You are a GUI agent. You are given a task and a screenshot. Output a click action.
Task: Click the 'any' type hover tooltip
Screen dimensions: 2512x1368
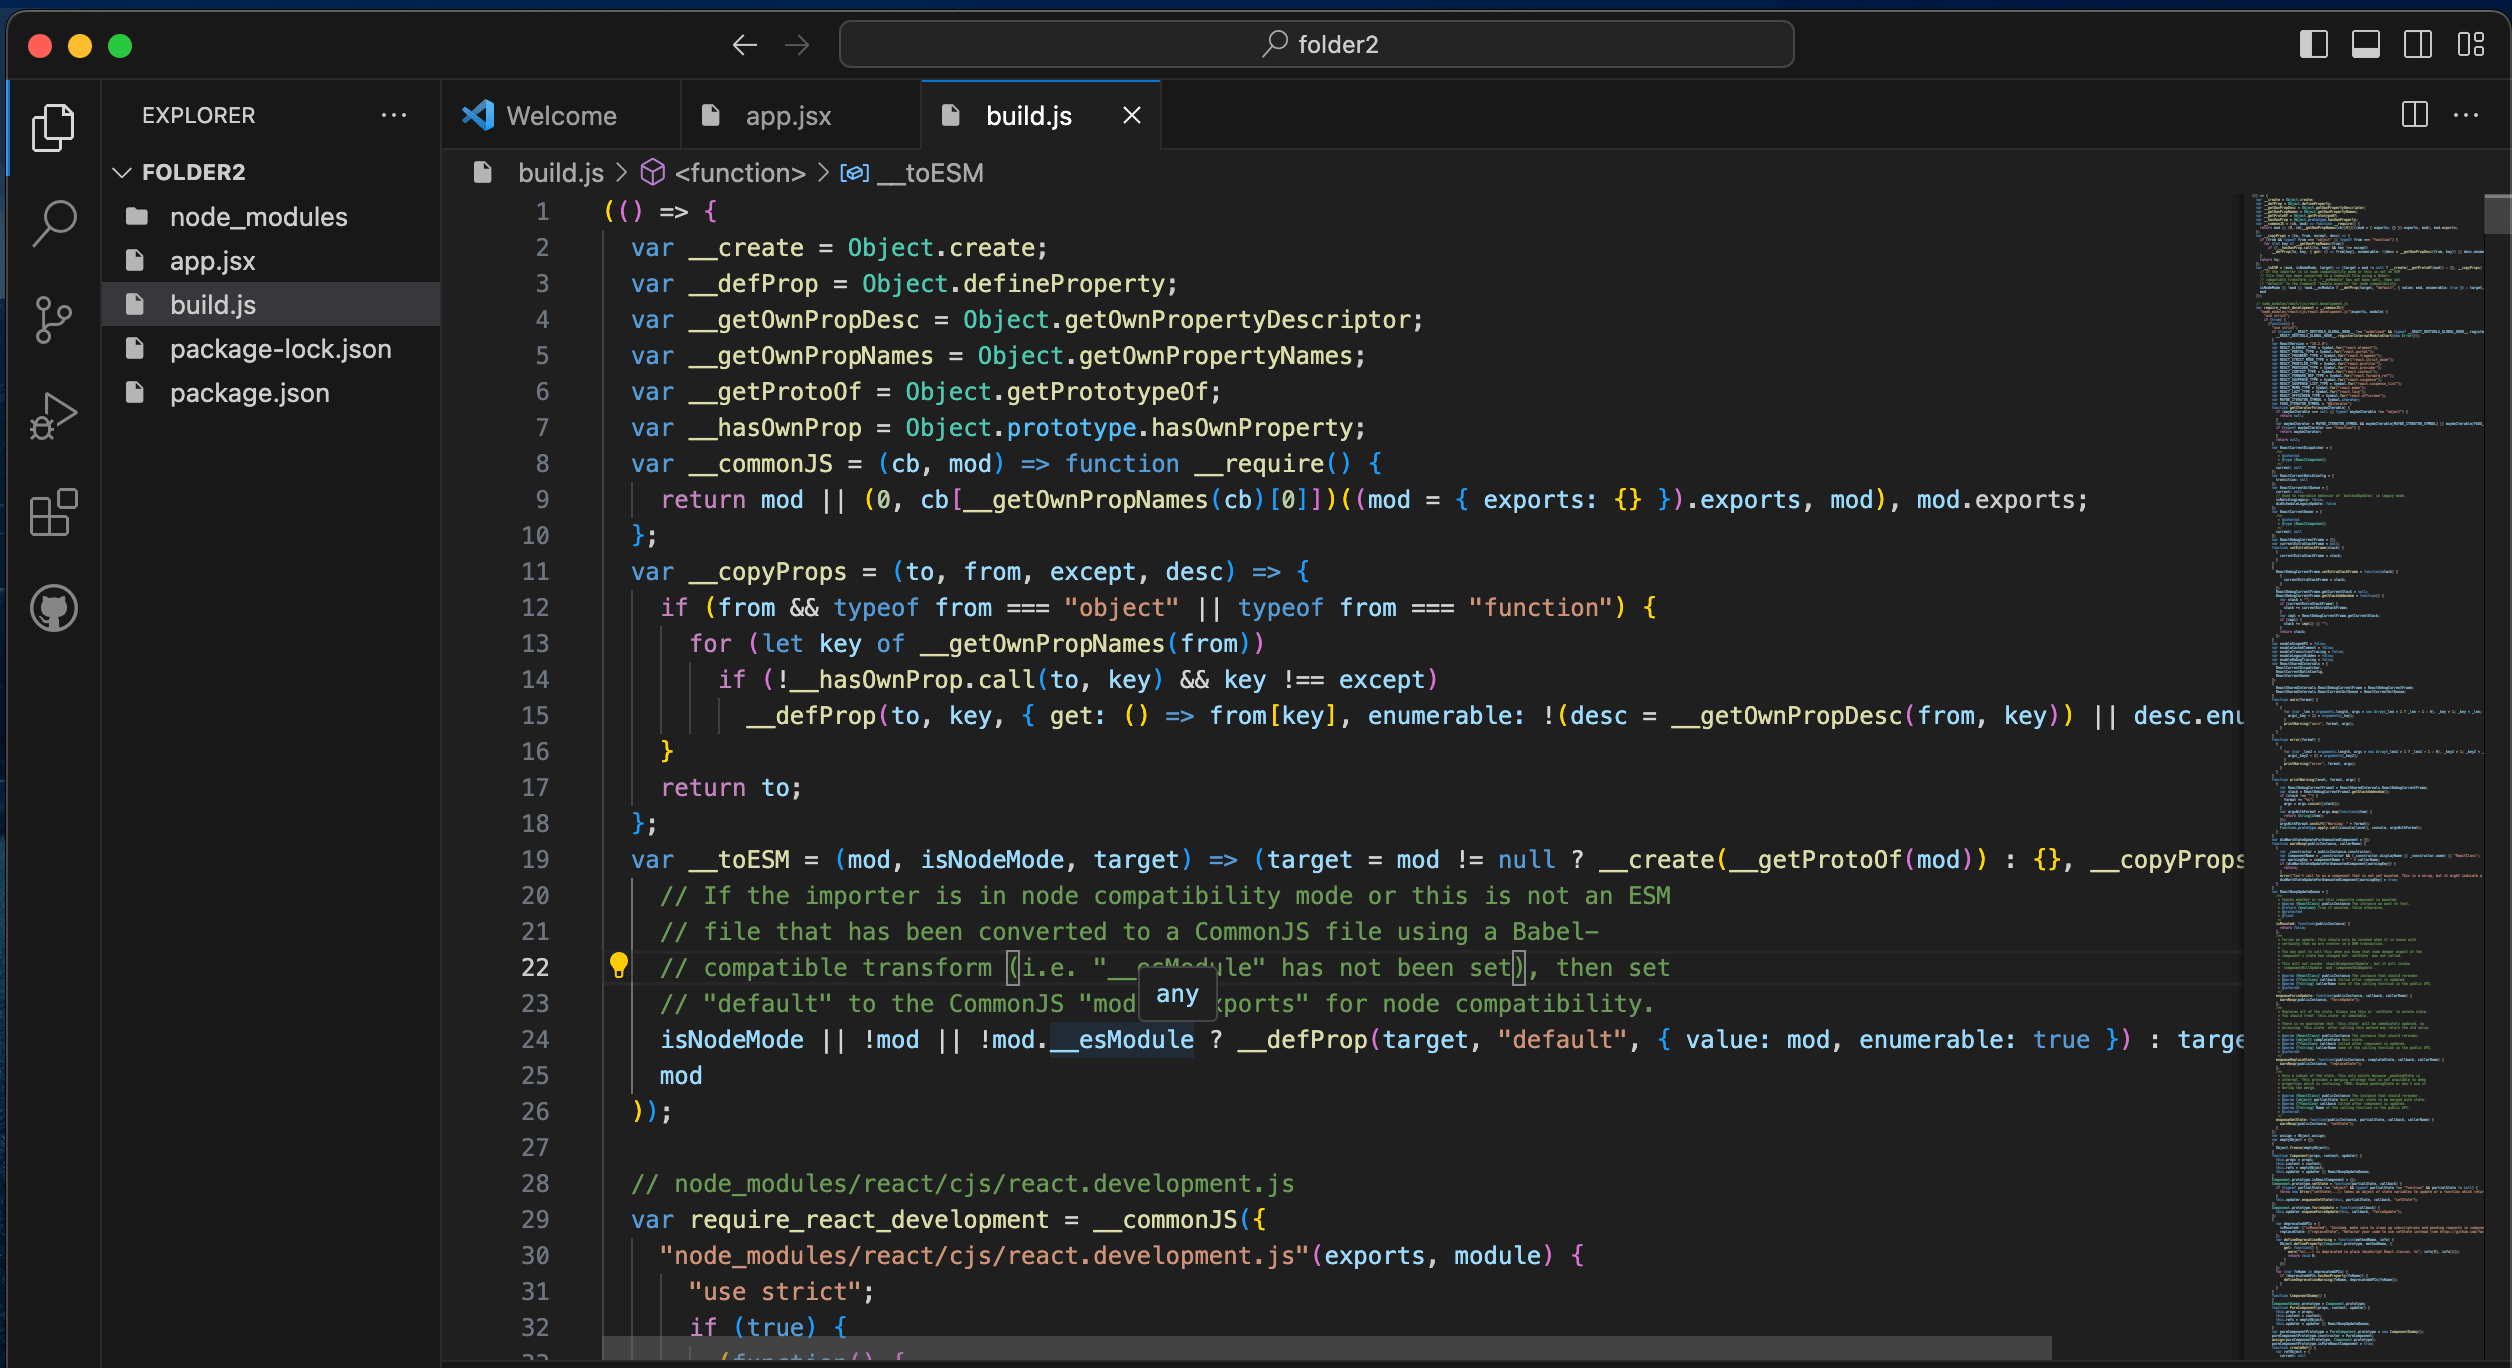pos(1177,994)
